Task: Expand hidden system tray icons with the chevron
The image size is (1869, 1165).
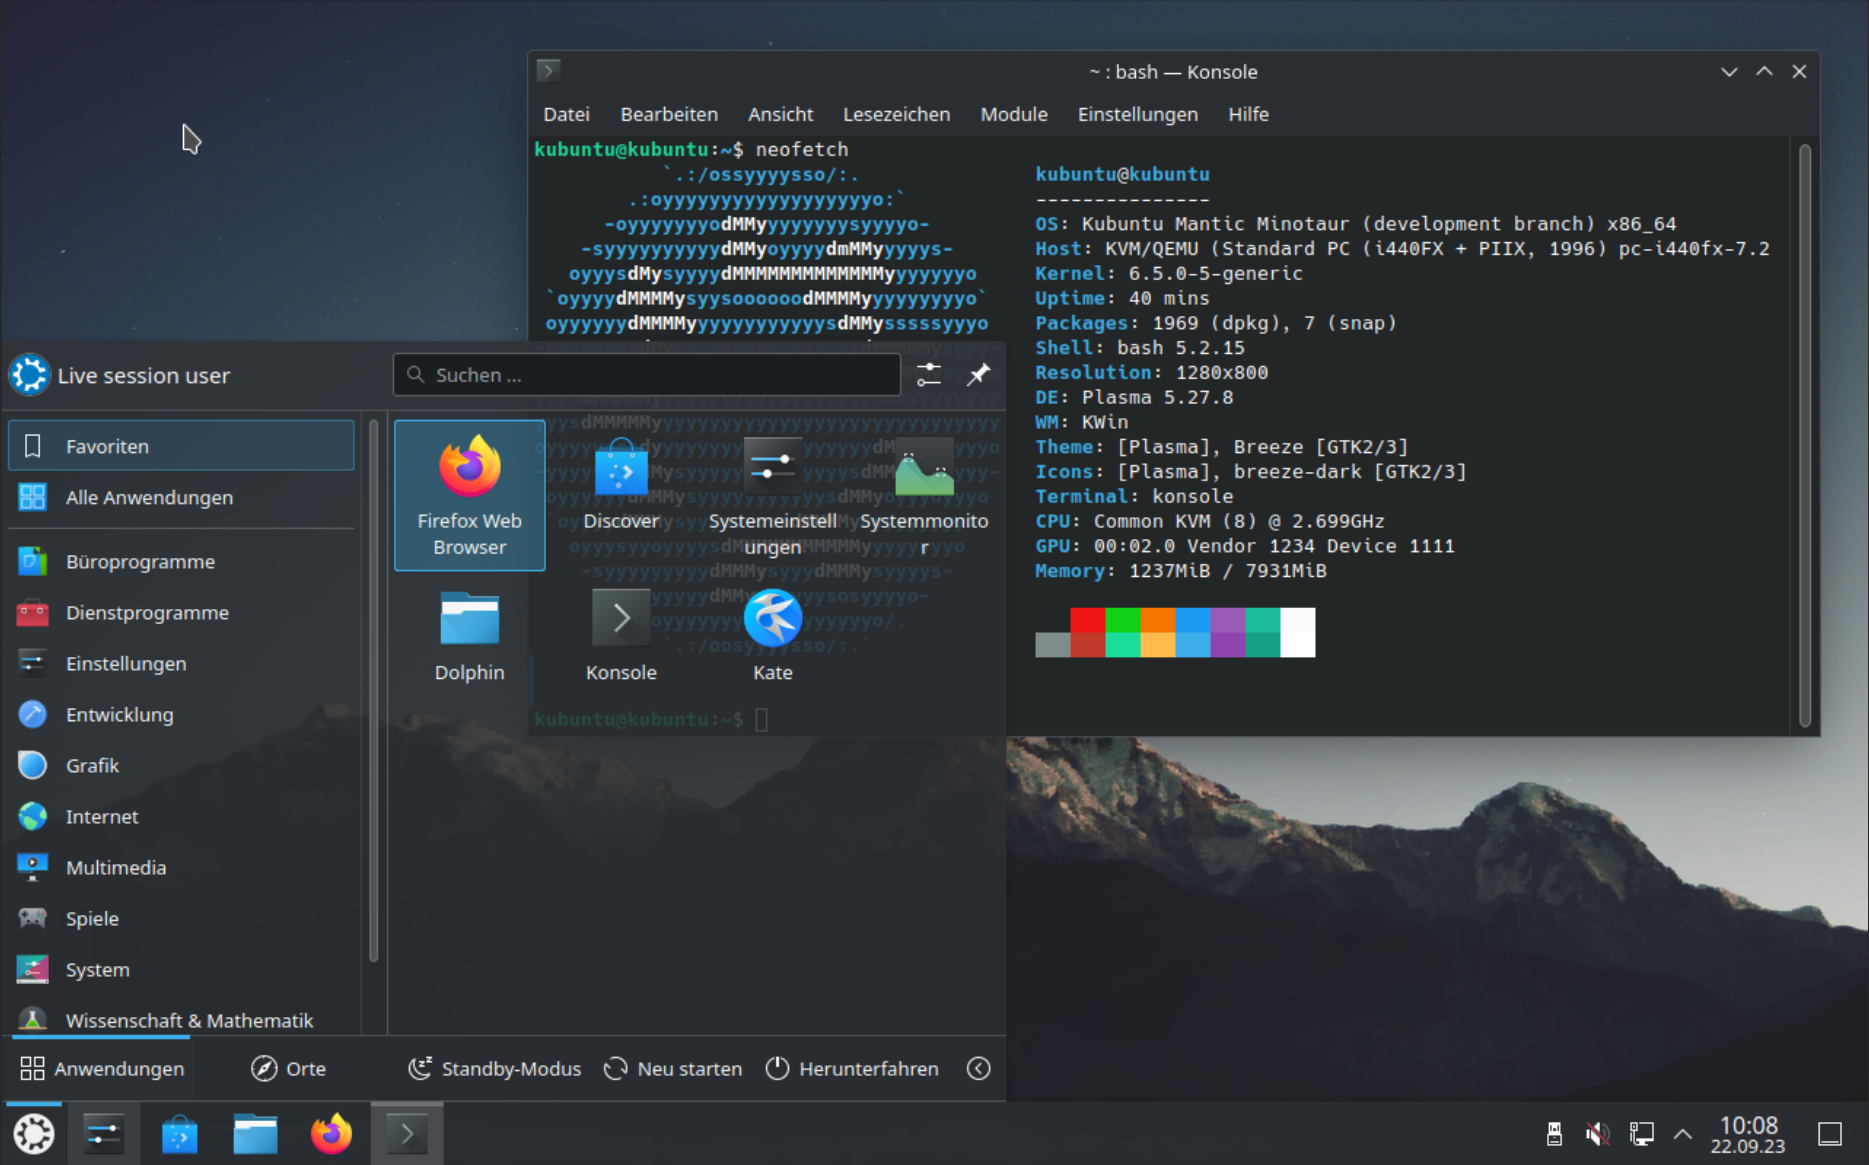Action: pos(1682,1133)
